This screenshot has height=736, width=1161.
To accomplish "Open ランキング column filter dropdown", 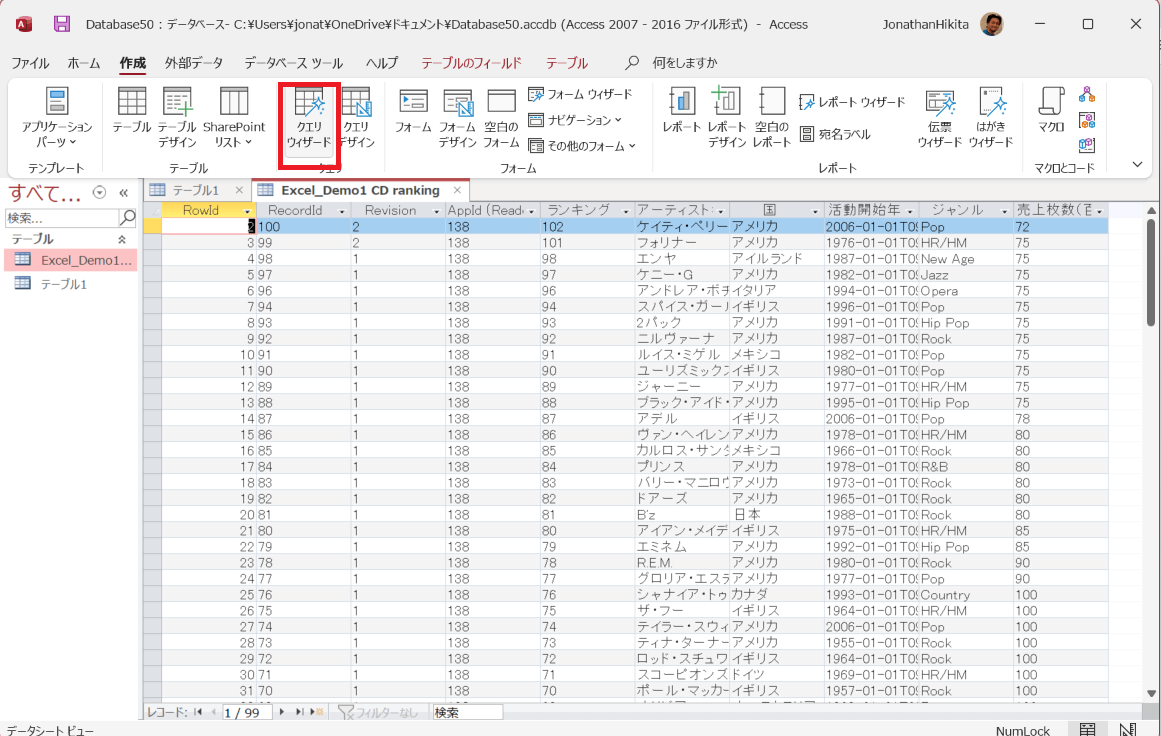I will 626,211.
